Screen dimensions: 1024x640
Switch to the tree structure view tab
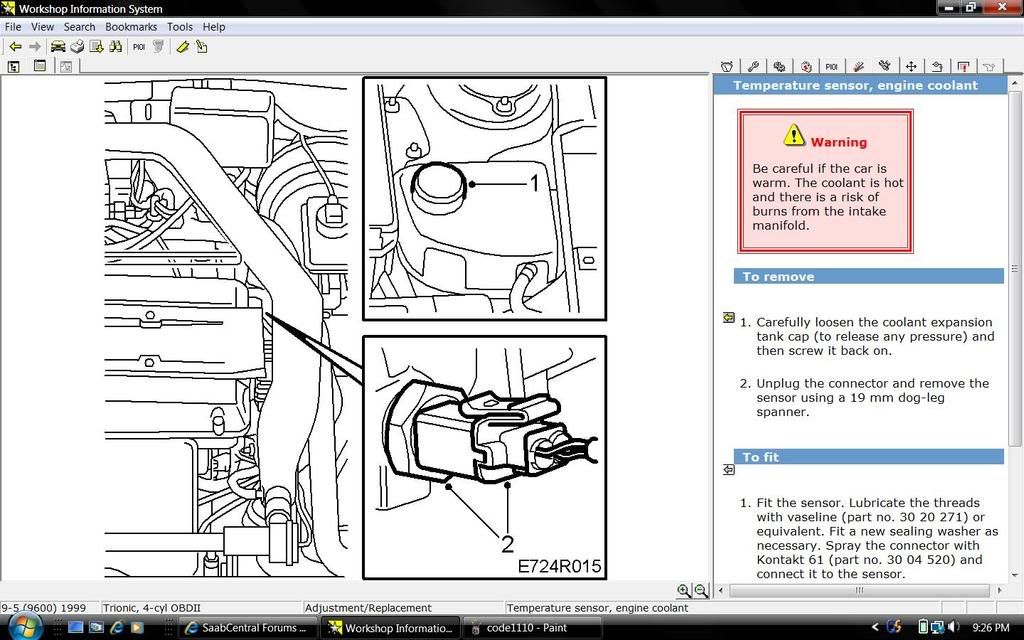coord(14,67)
